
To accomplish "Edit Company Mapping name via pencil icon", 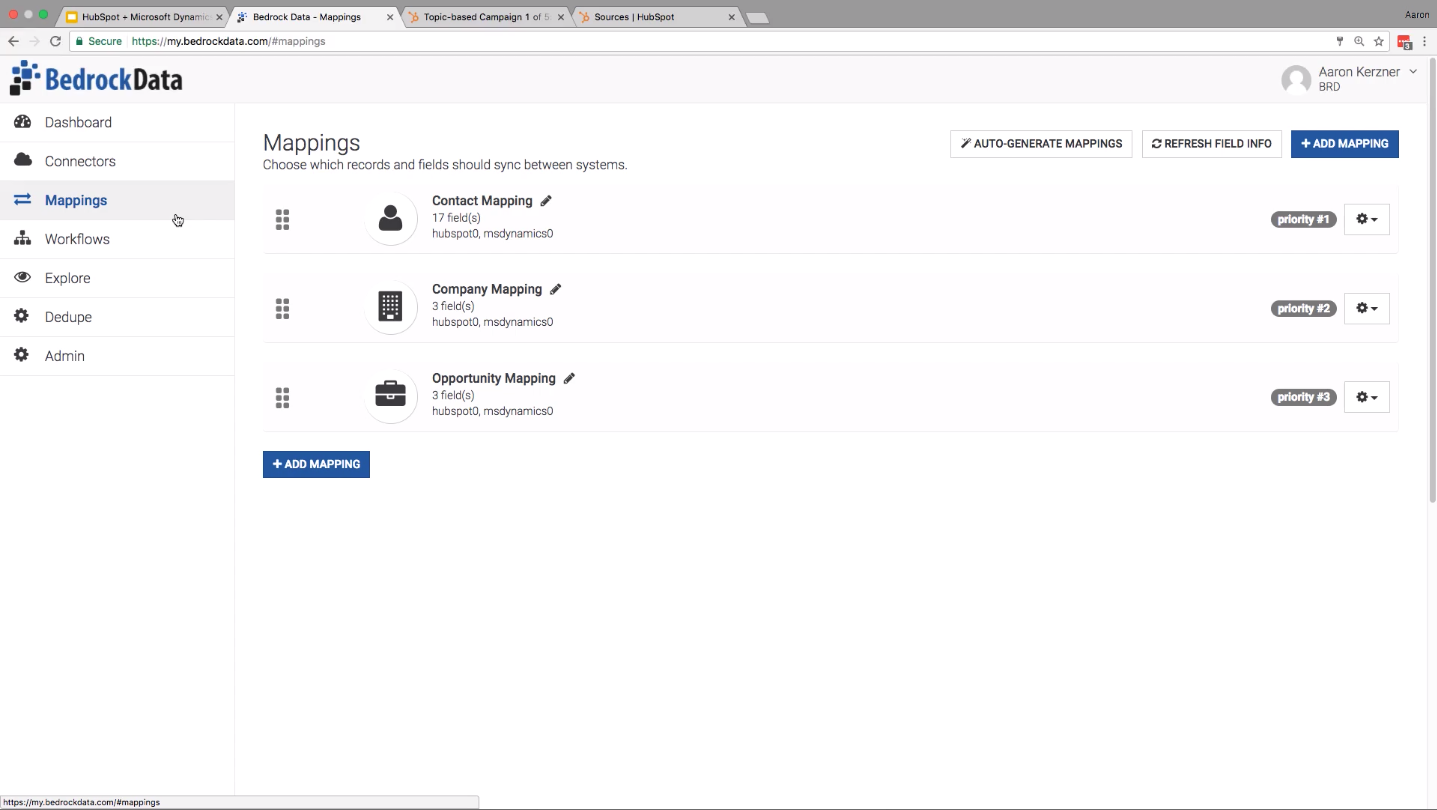I will tap(556, 289).
